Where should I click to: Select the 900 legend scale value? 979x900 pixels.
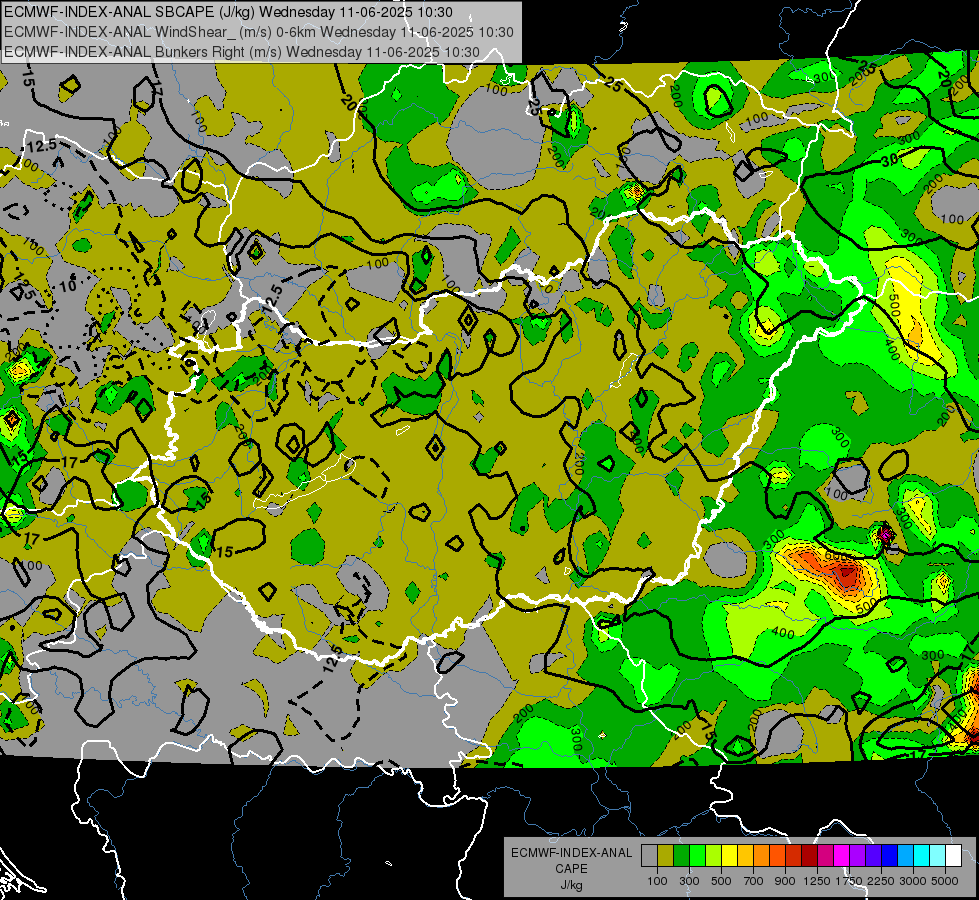pos(785,881)
